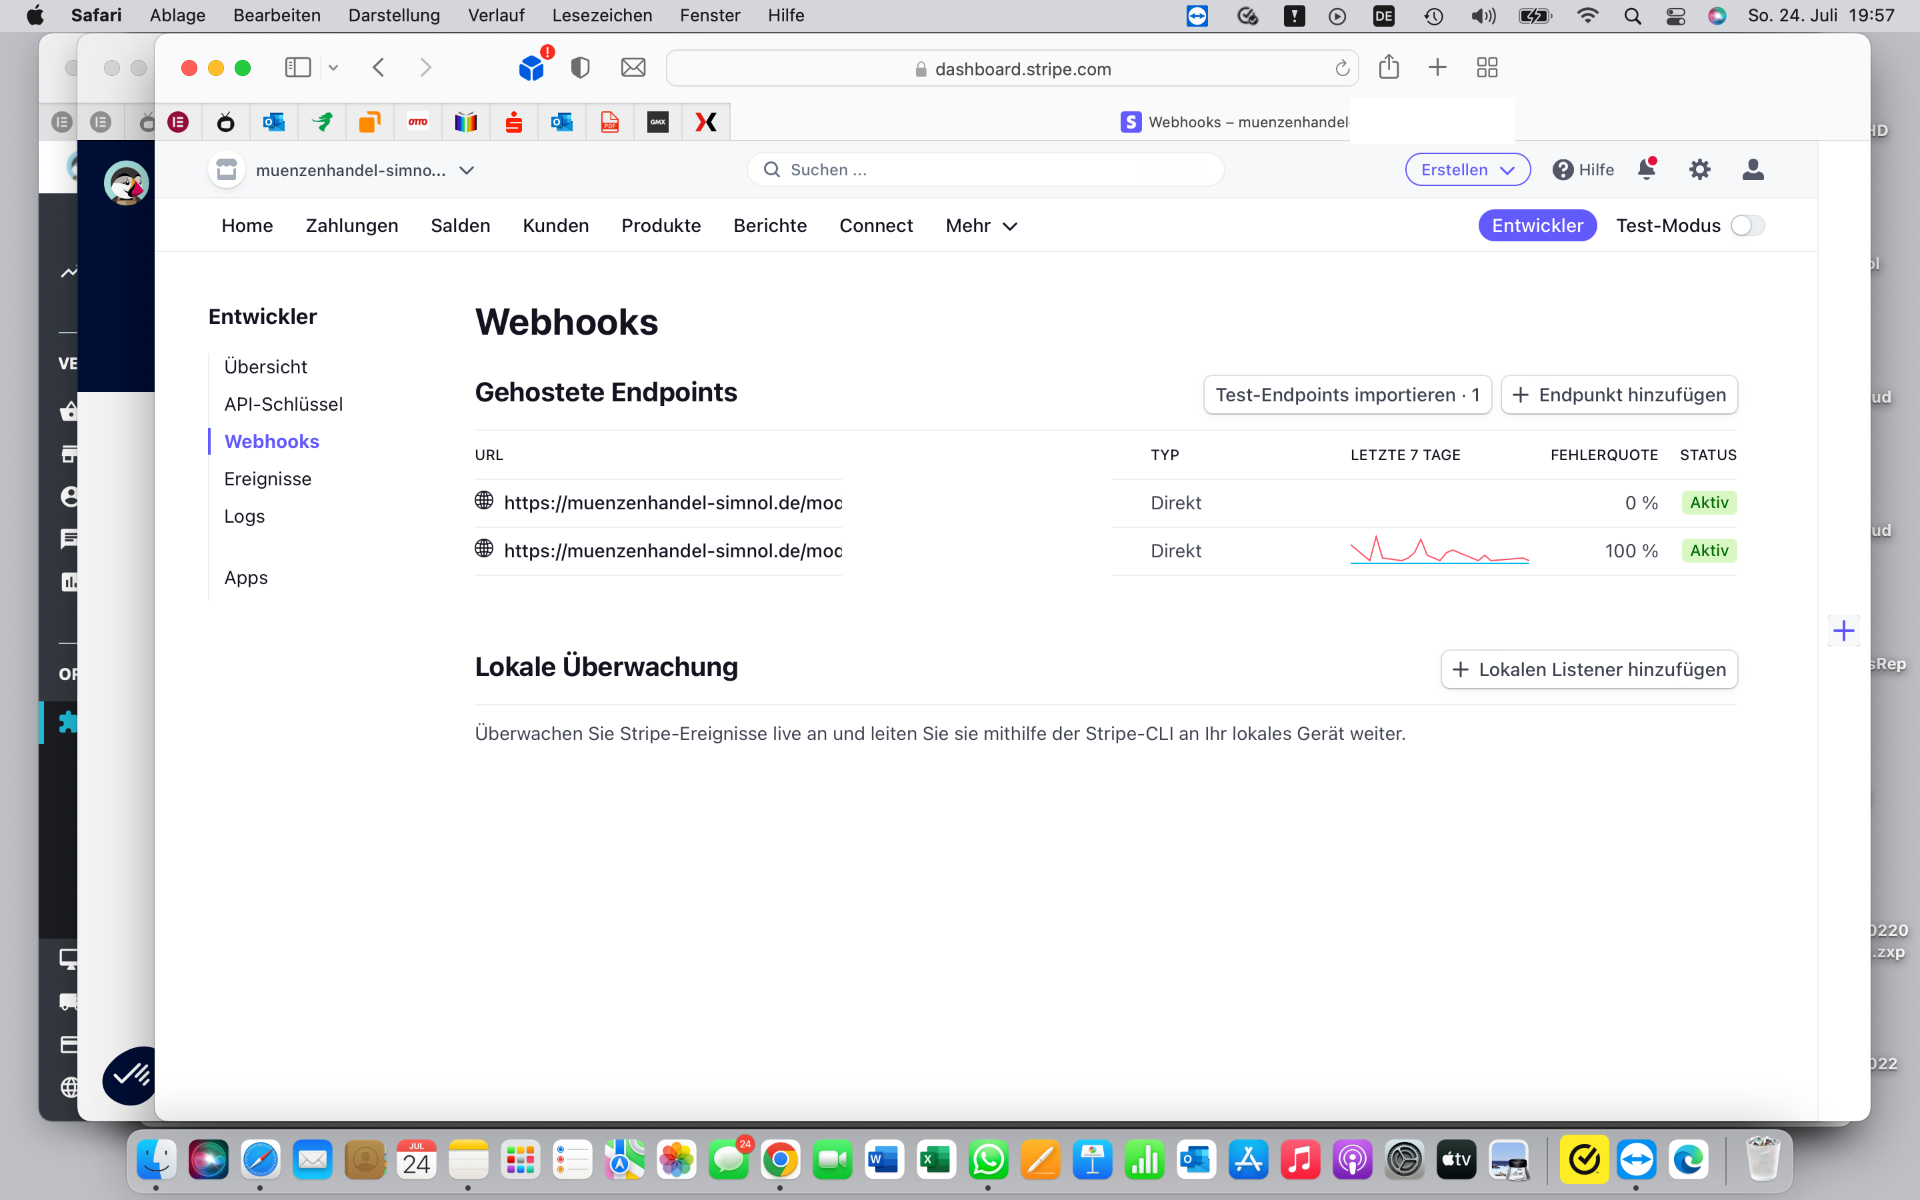The width and height of the screenshot is (1920, 1200).
Task: Open second endpoint's activity sparkline row
Action: coord(1439,551)
